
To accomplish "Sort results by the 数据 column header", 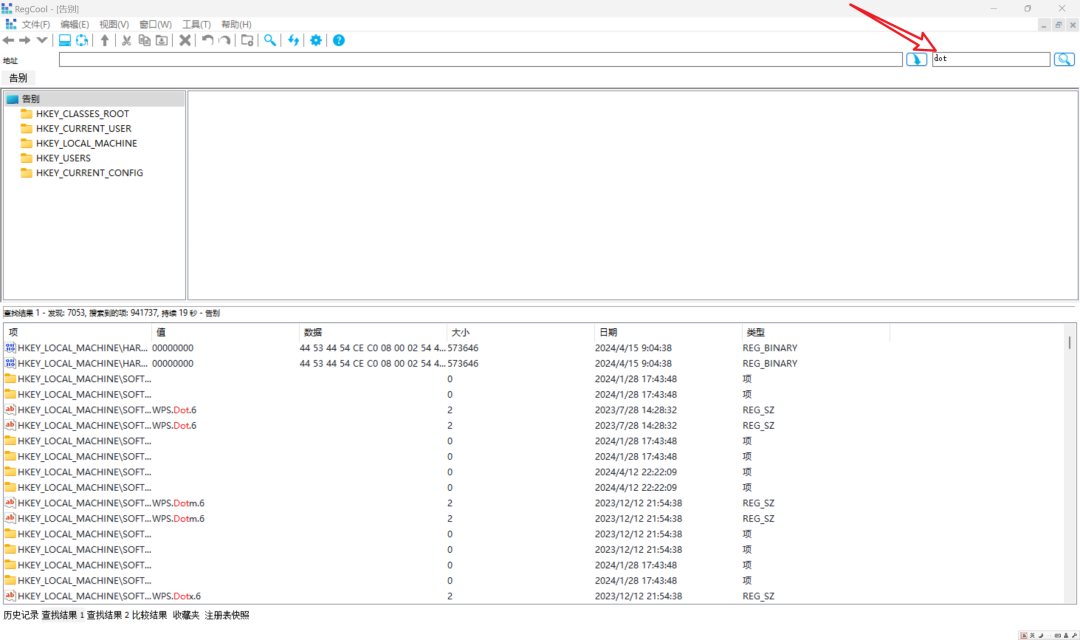I will (373, 332).
